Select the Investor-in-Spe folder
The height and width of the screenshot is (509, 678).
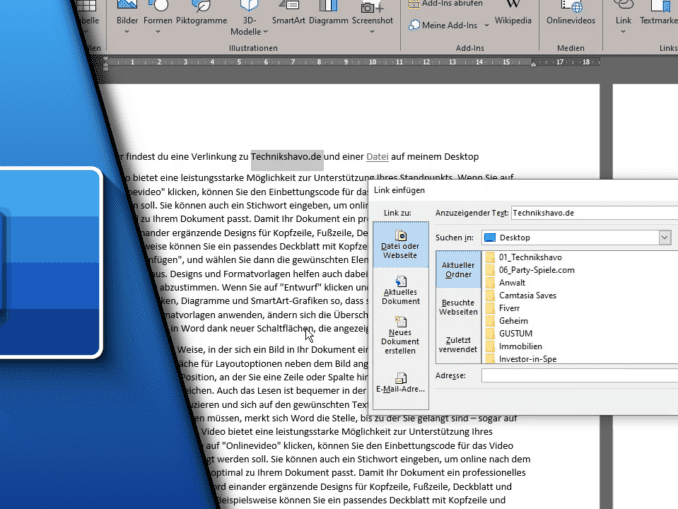(528, 359)
